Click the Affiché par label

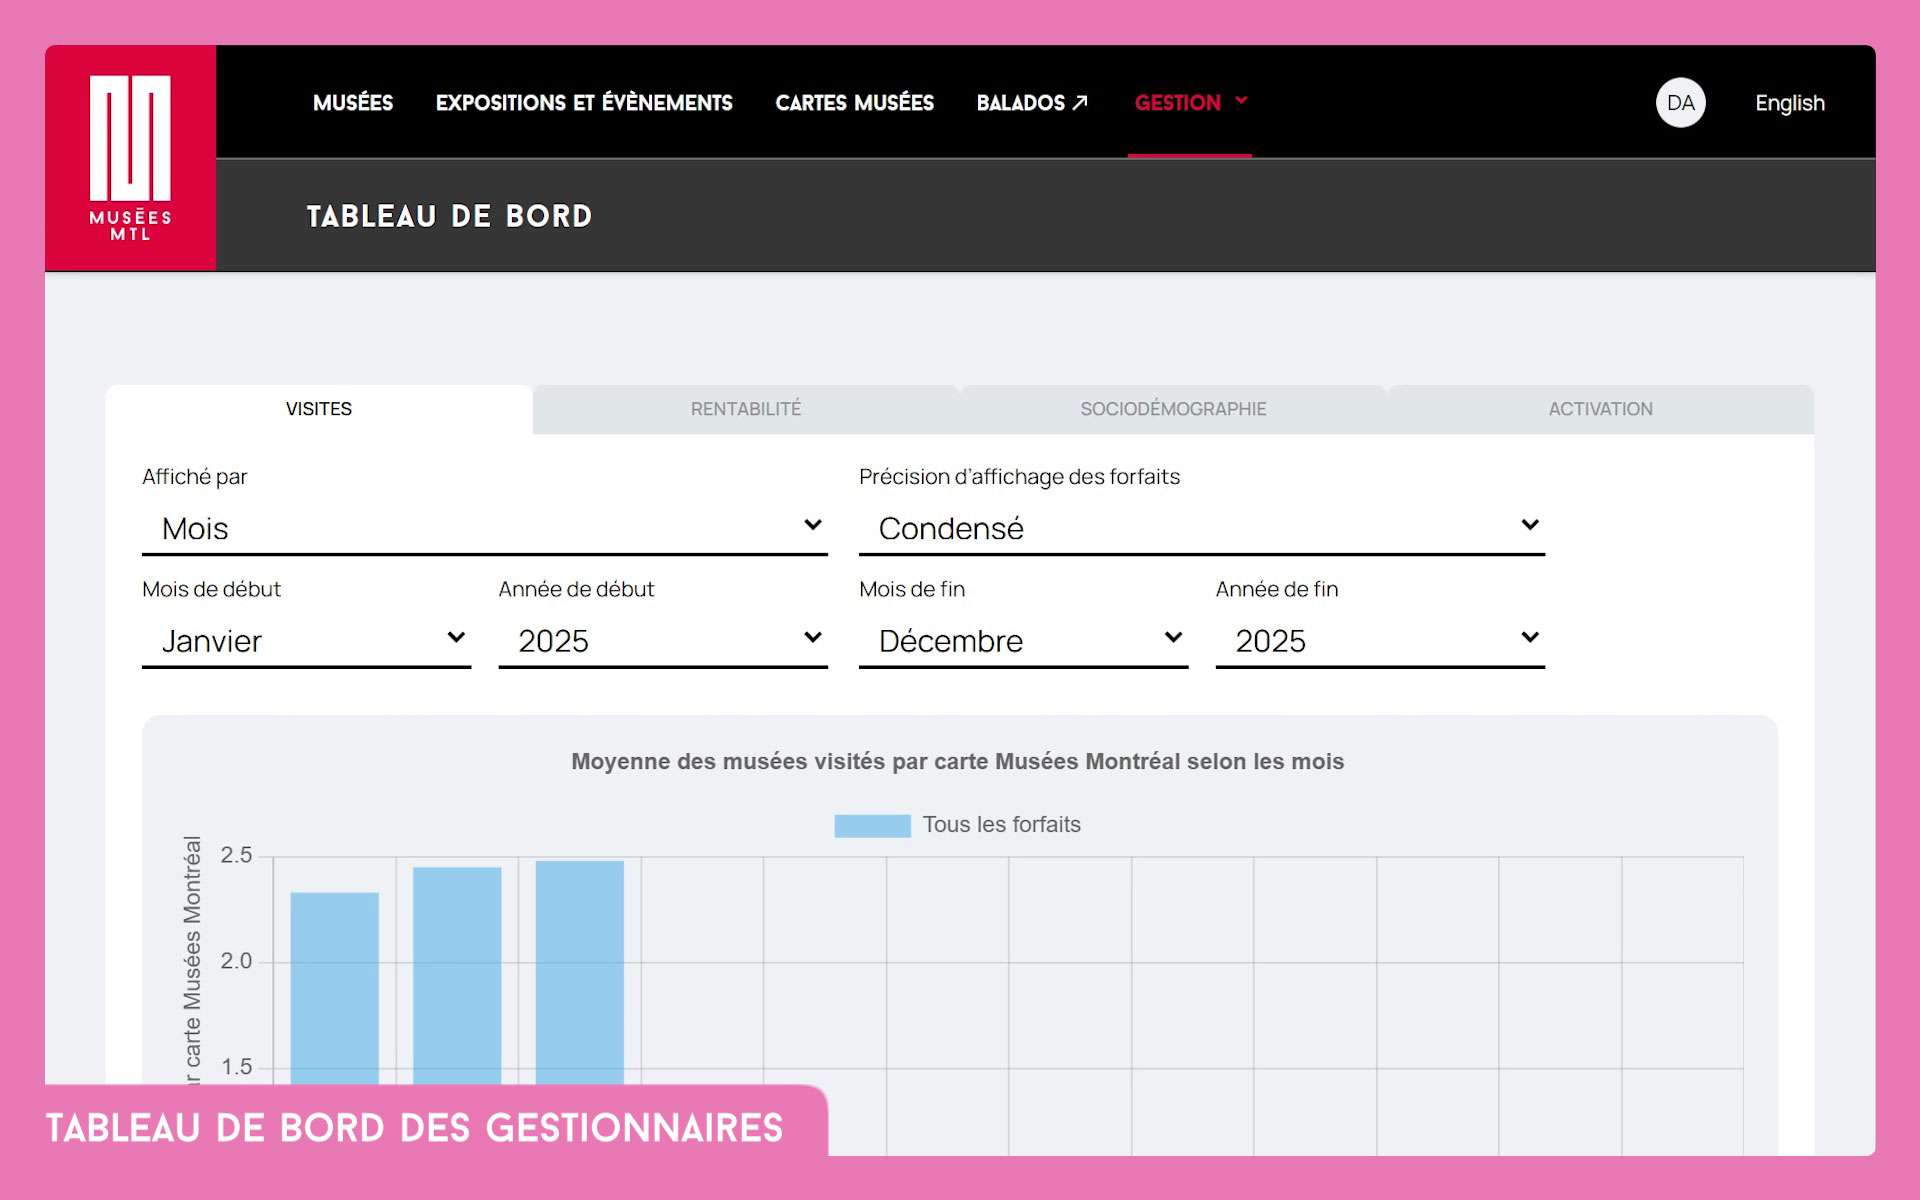click(194, 477)
